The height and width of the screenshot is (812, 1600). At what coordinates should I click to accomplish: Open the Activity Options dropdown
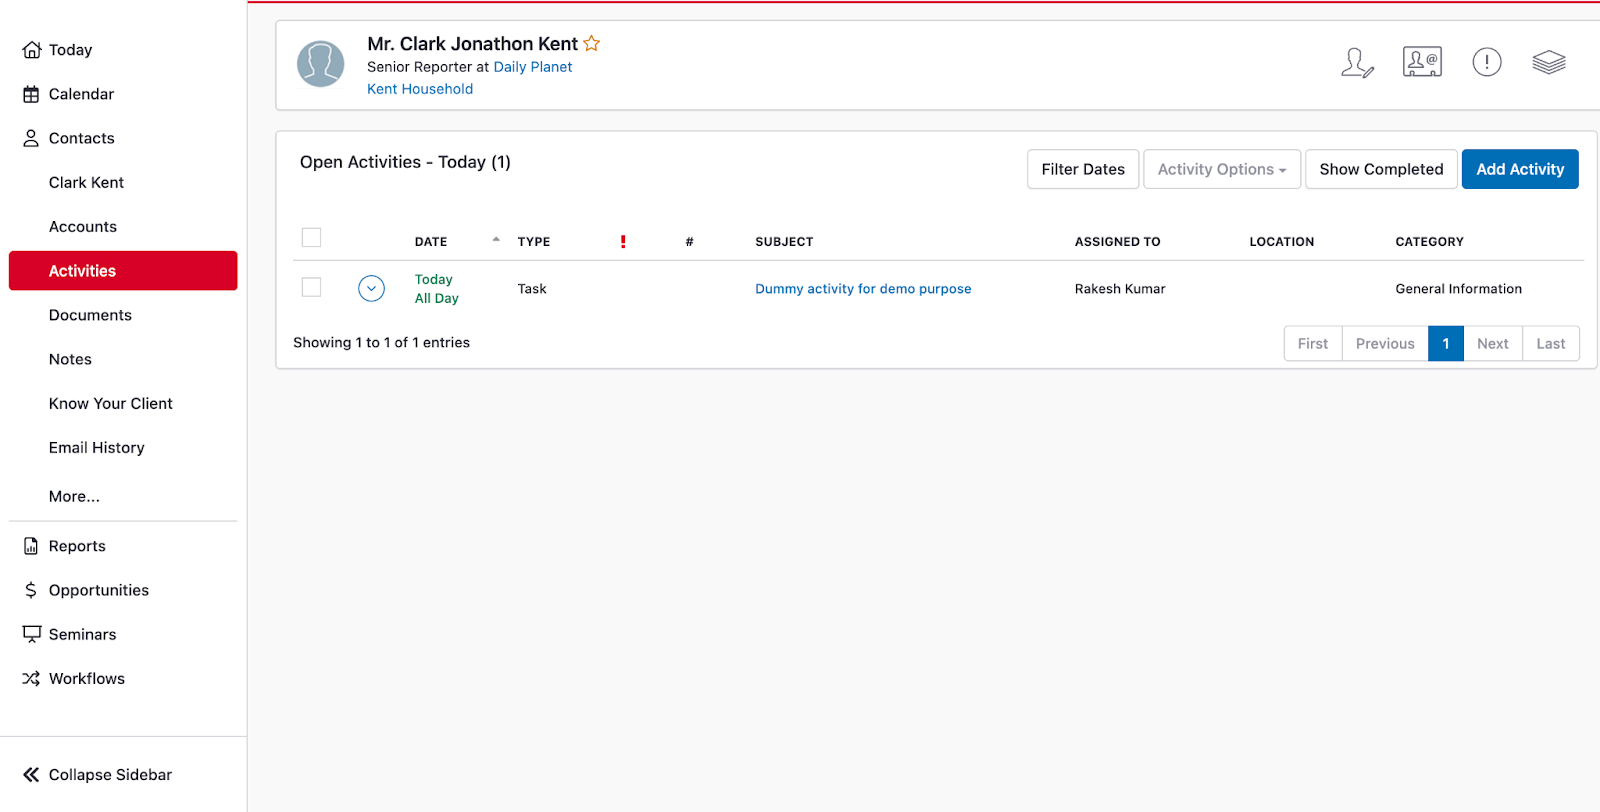(x=1221, y=170)
